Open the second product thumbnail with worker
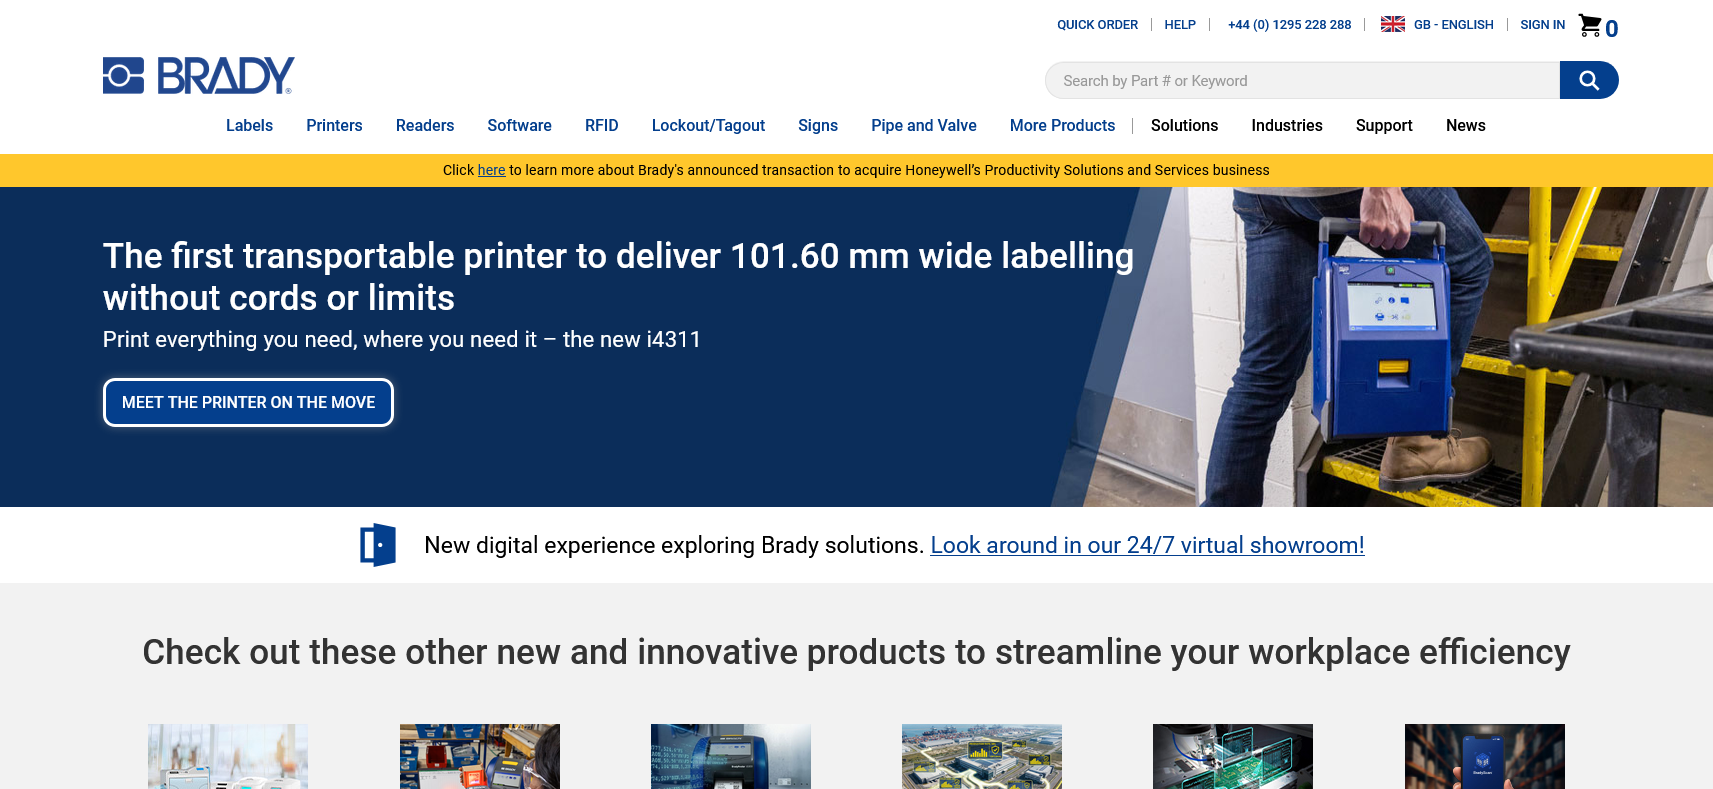This screenshot has height=789, width=1713. pos(480,756)
